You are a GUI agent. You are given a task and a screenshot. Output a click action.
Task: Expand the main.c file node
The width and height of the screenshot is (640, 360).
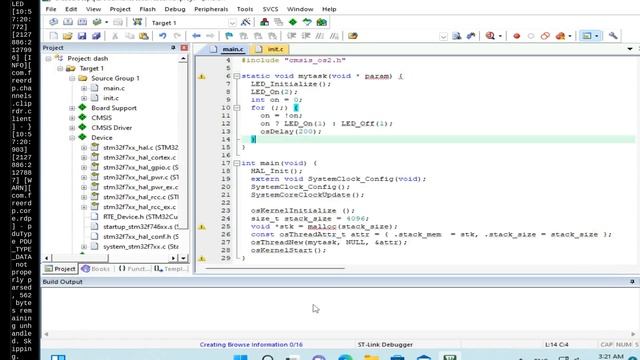click(x=84, y=88)
